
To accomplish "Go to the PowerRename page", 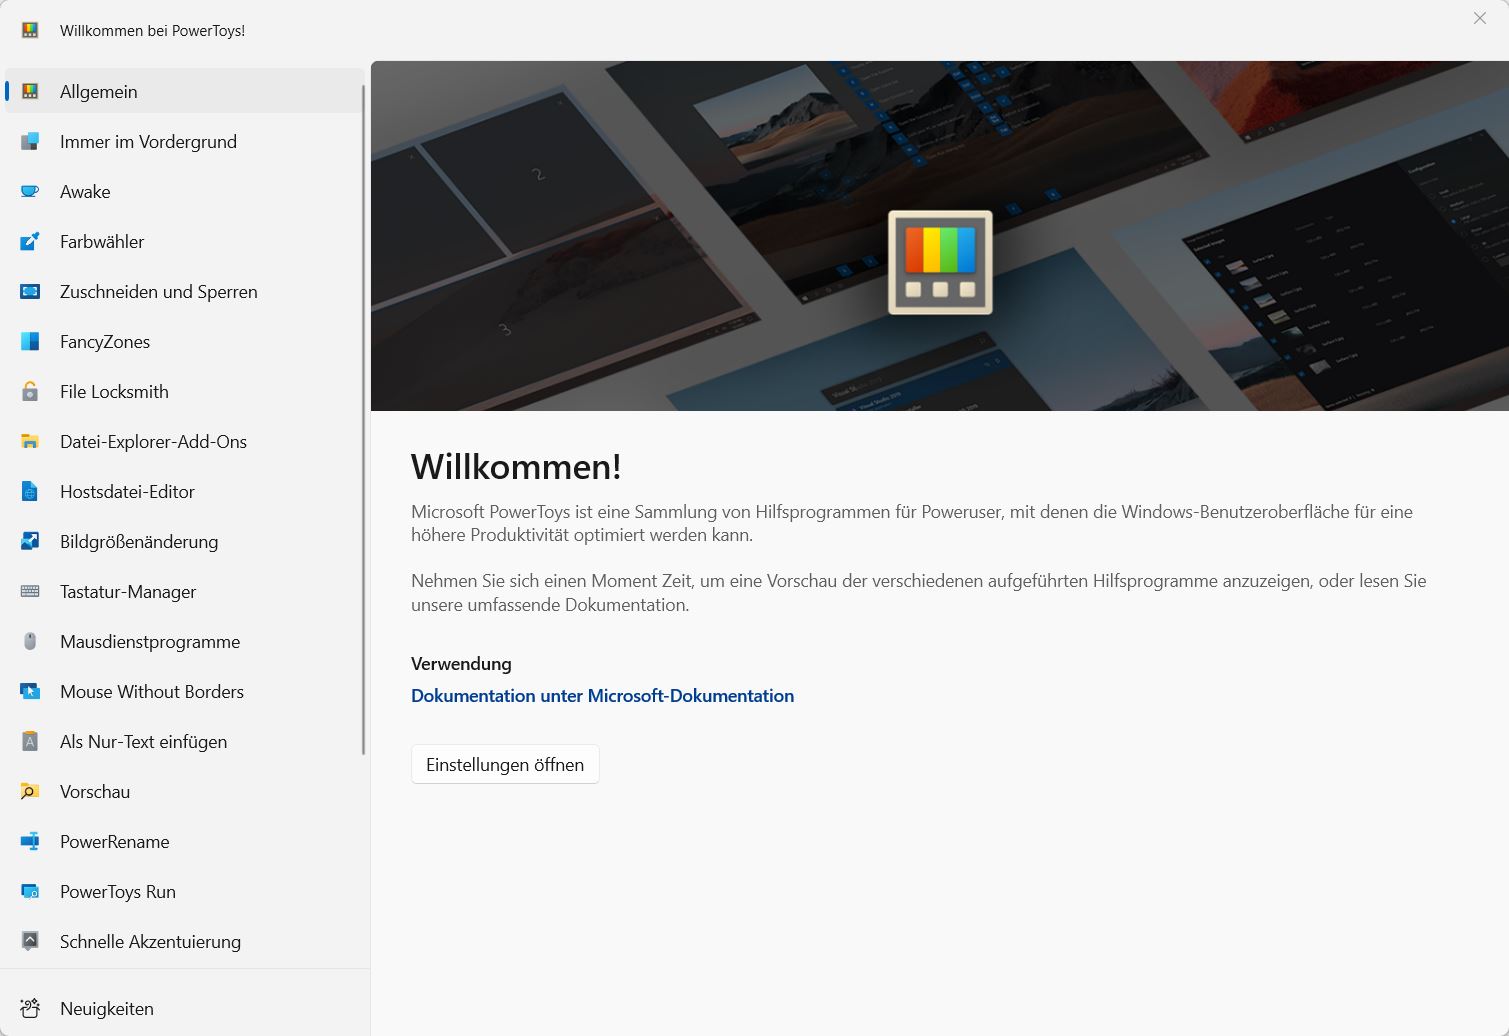I will point(184,841).
